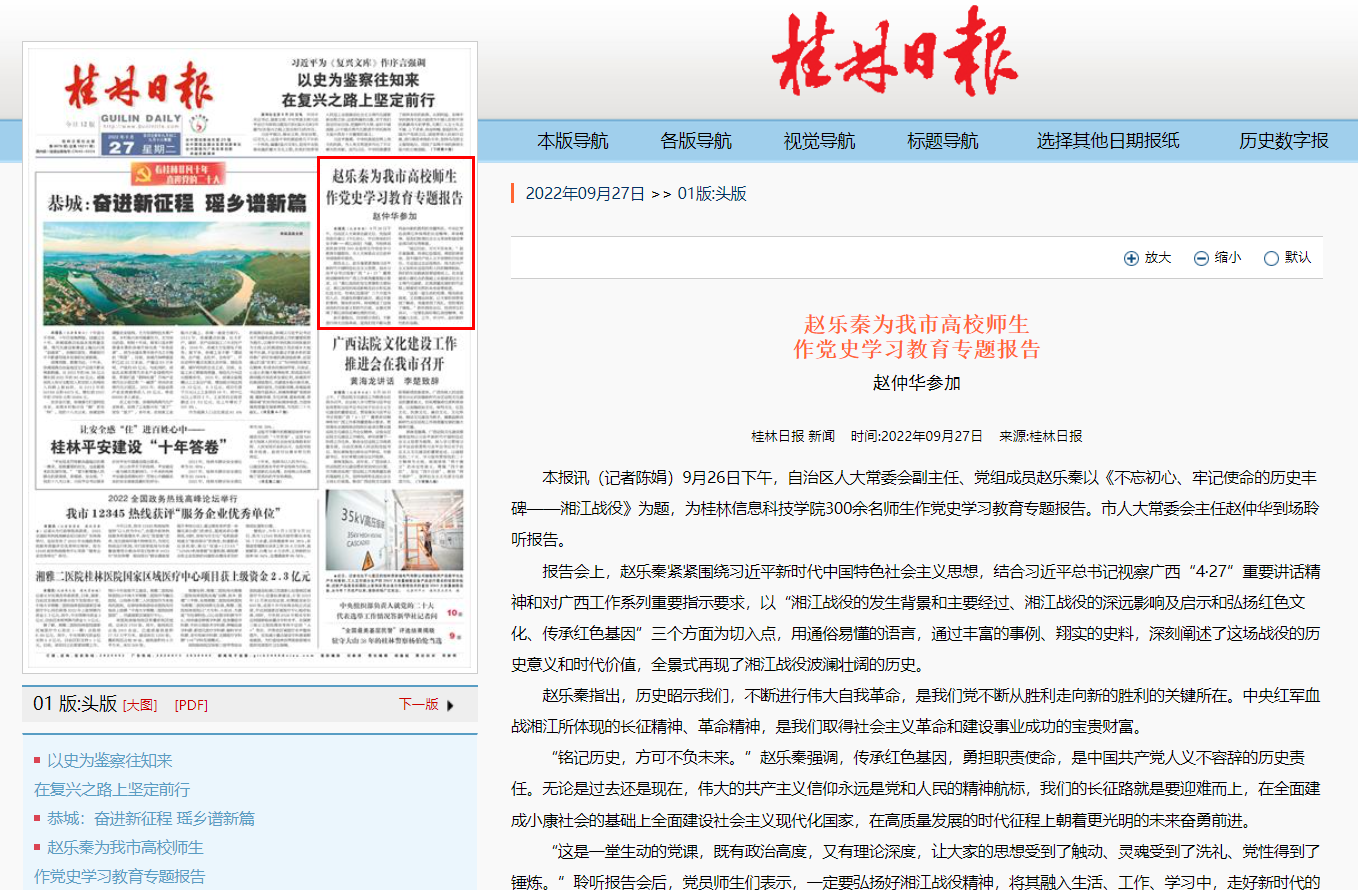
Task: Switch to 标题导航 menu item
Action: 942,141
